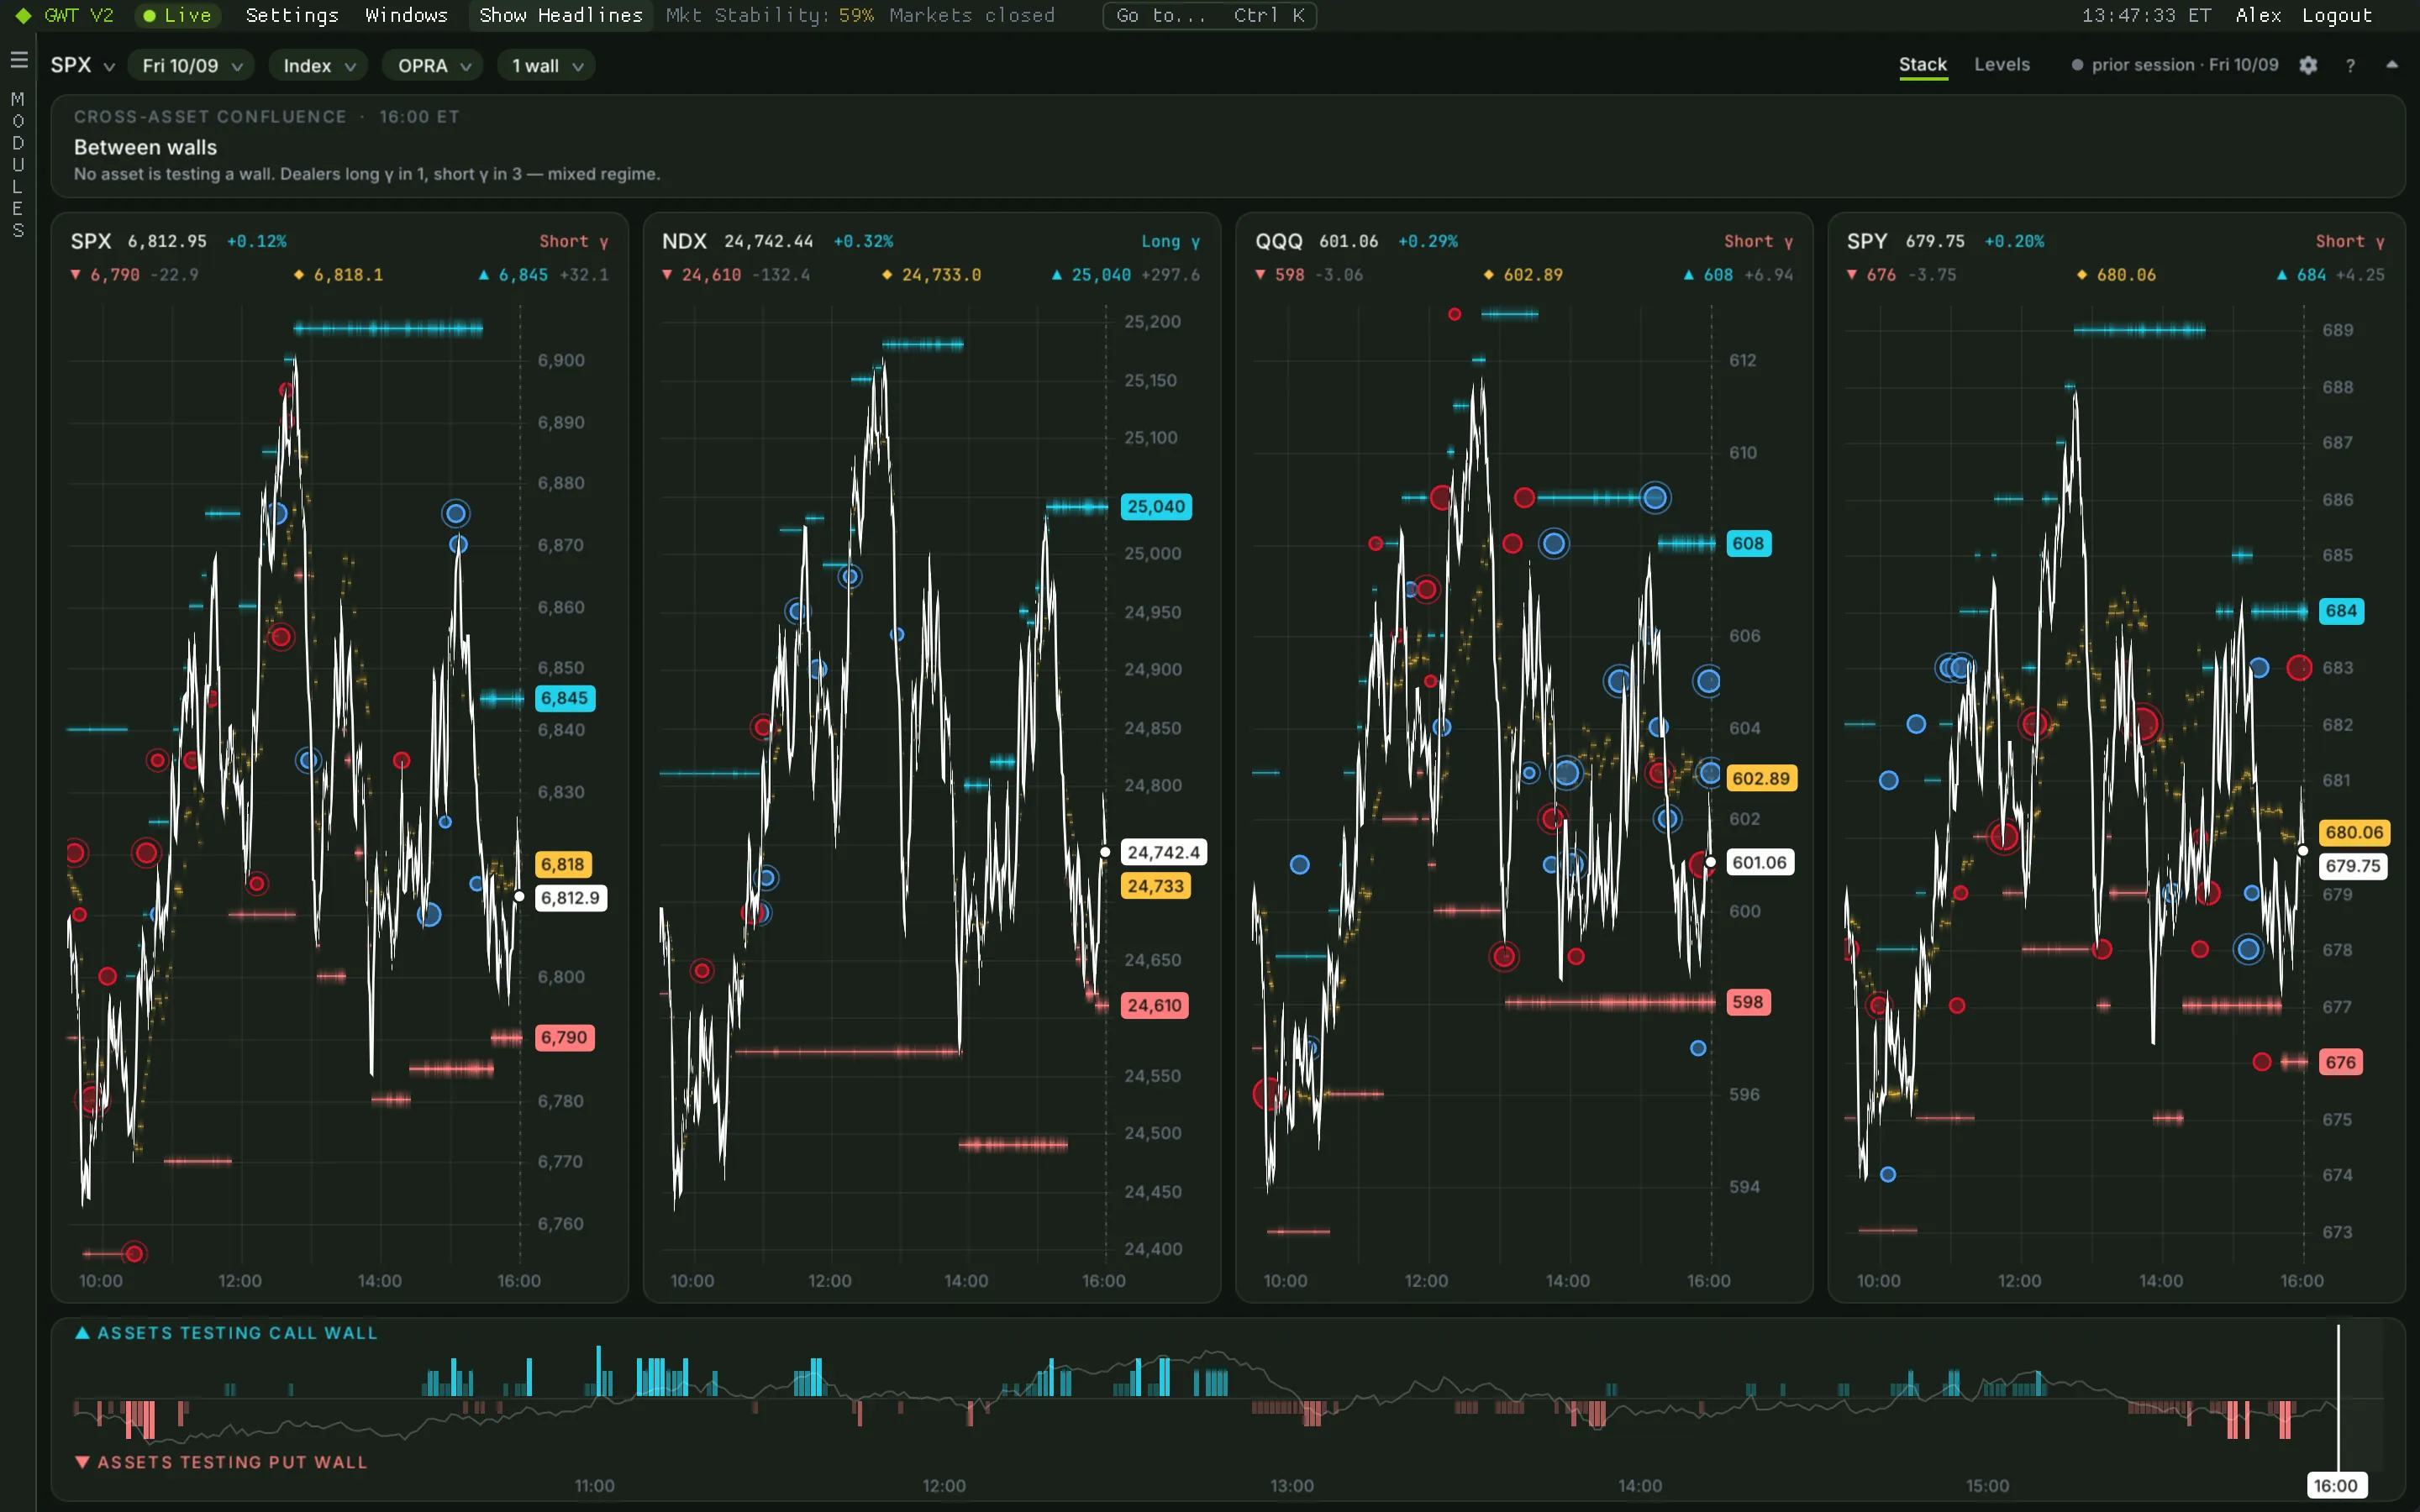This screenshot has width=2420, height=1512.
Task: Click the 16:00 timeline cursor handle
Action: click(2336, 1485)
